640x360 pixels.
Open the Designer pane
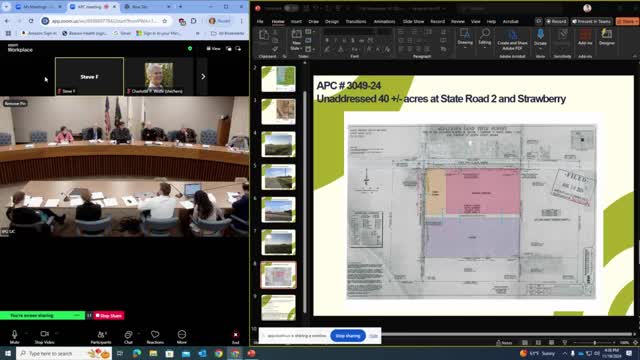coord(607,38)
